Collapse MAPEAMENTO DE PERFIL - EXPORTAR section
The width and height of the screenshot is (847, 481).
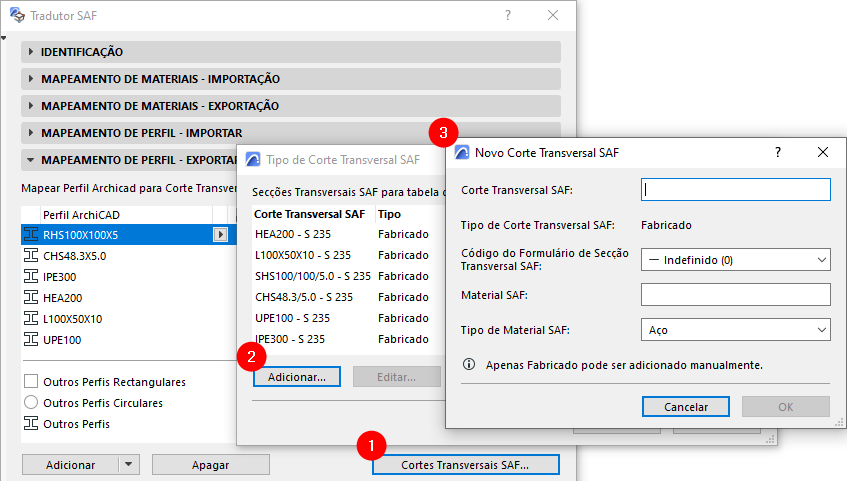click(x=30, y=160)
